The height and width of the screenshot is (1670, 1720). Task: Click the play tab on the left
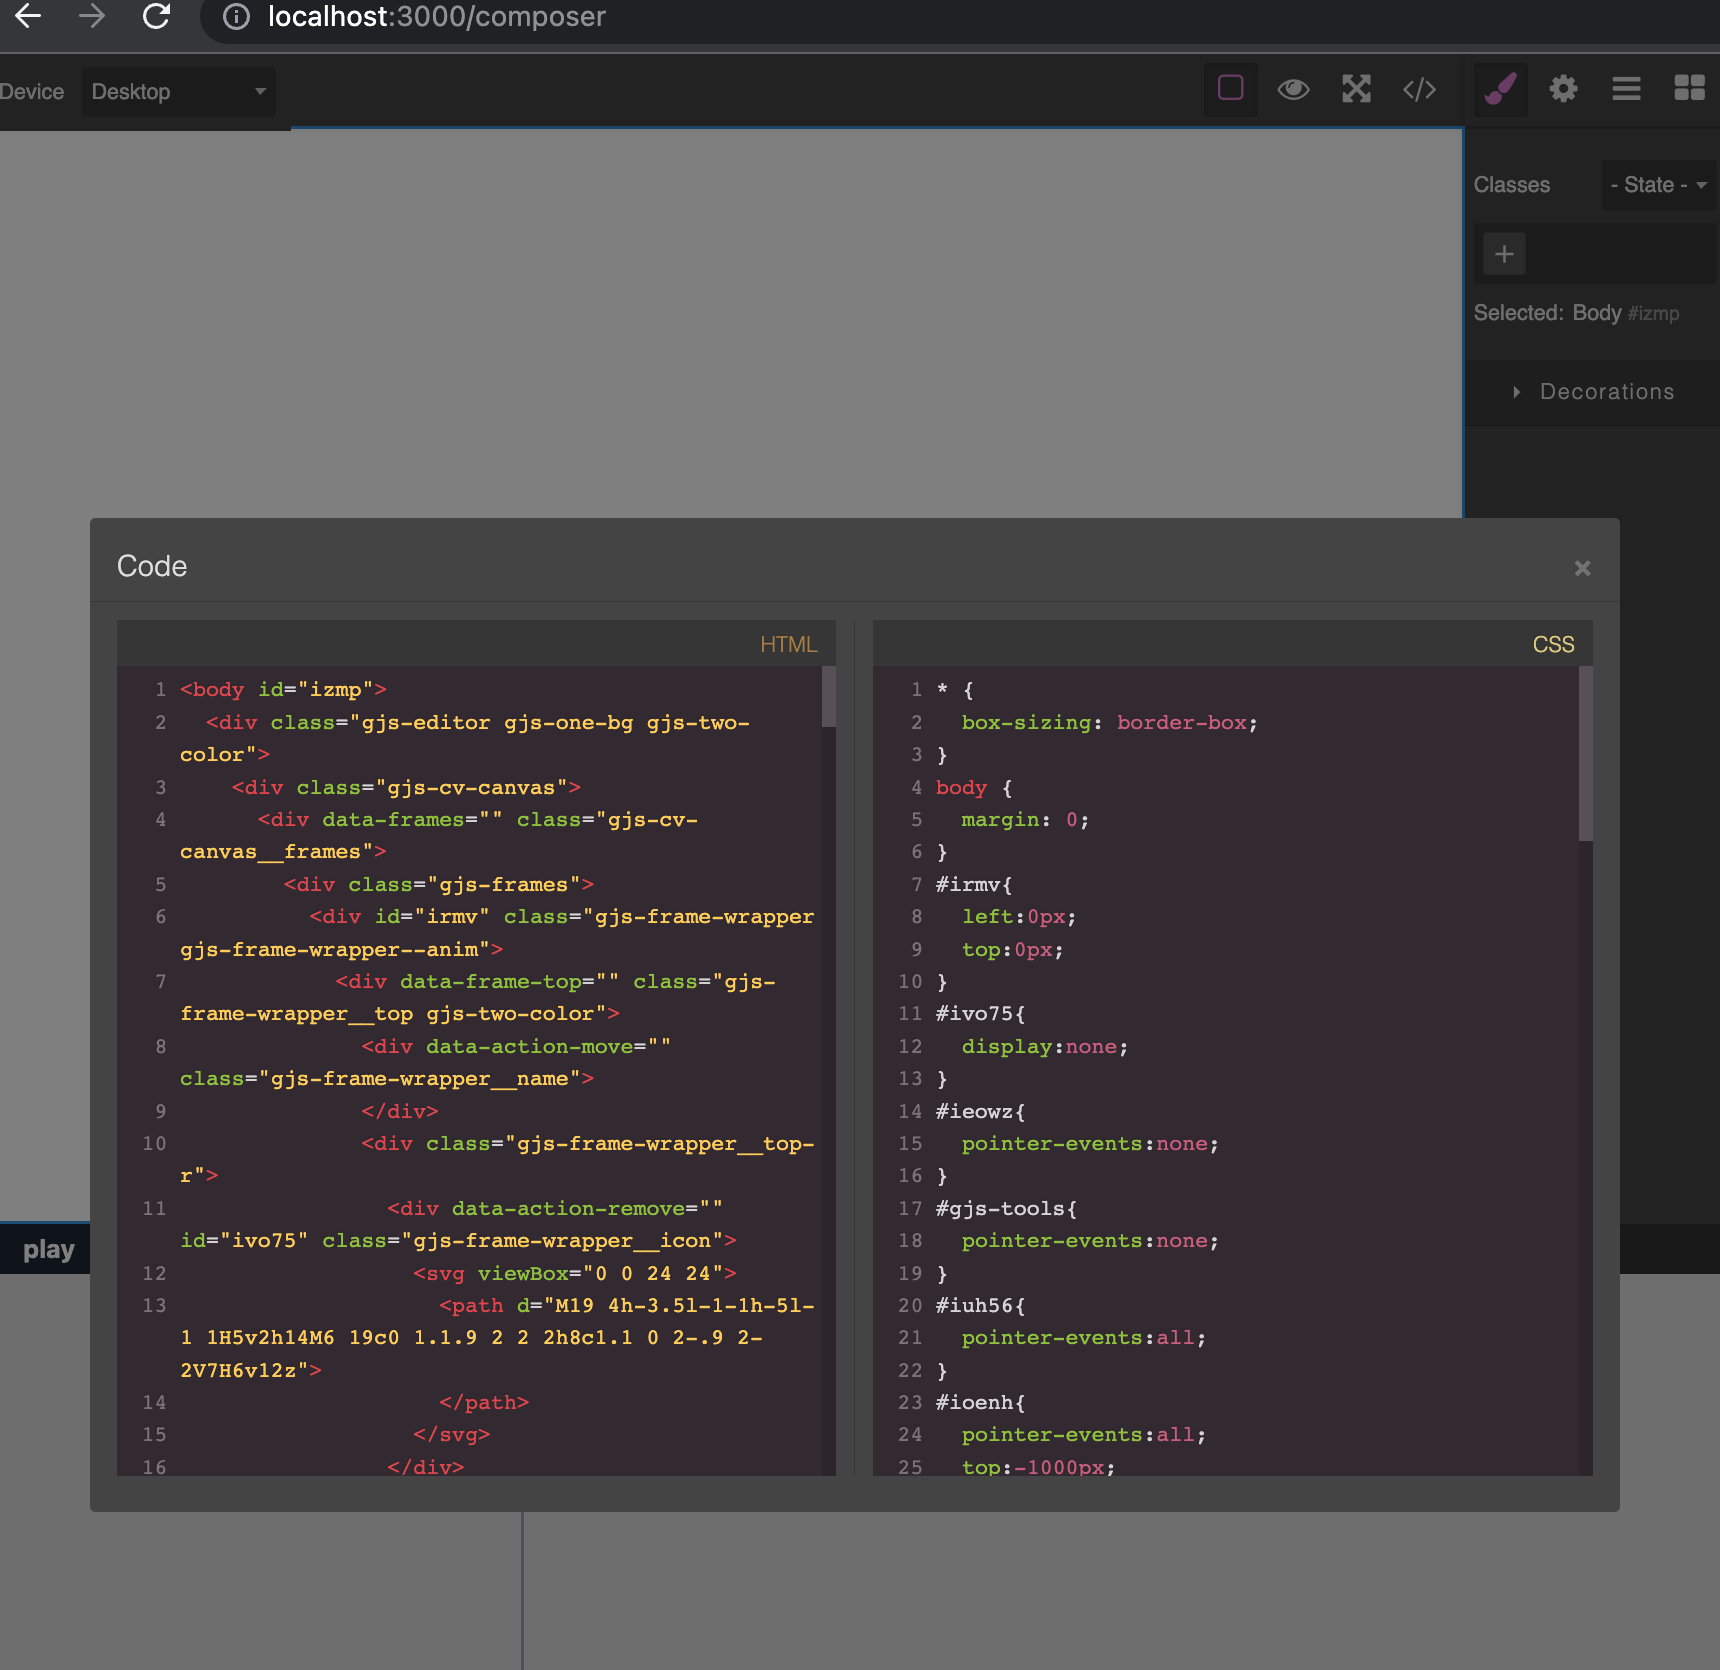(x=47, y=1249)
